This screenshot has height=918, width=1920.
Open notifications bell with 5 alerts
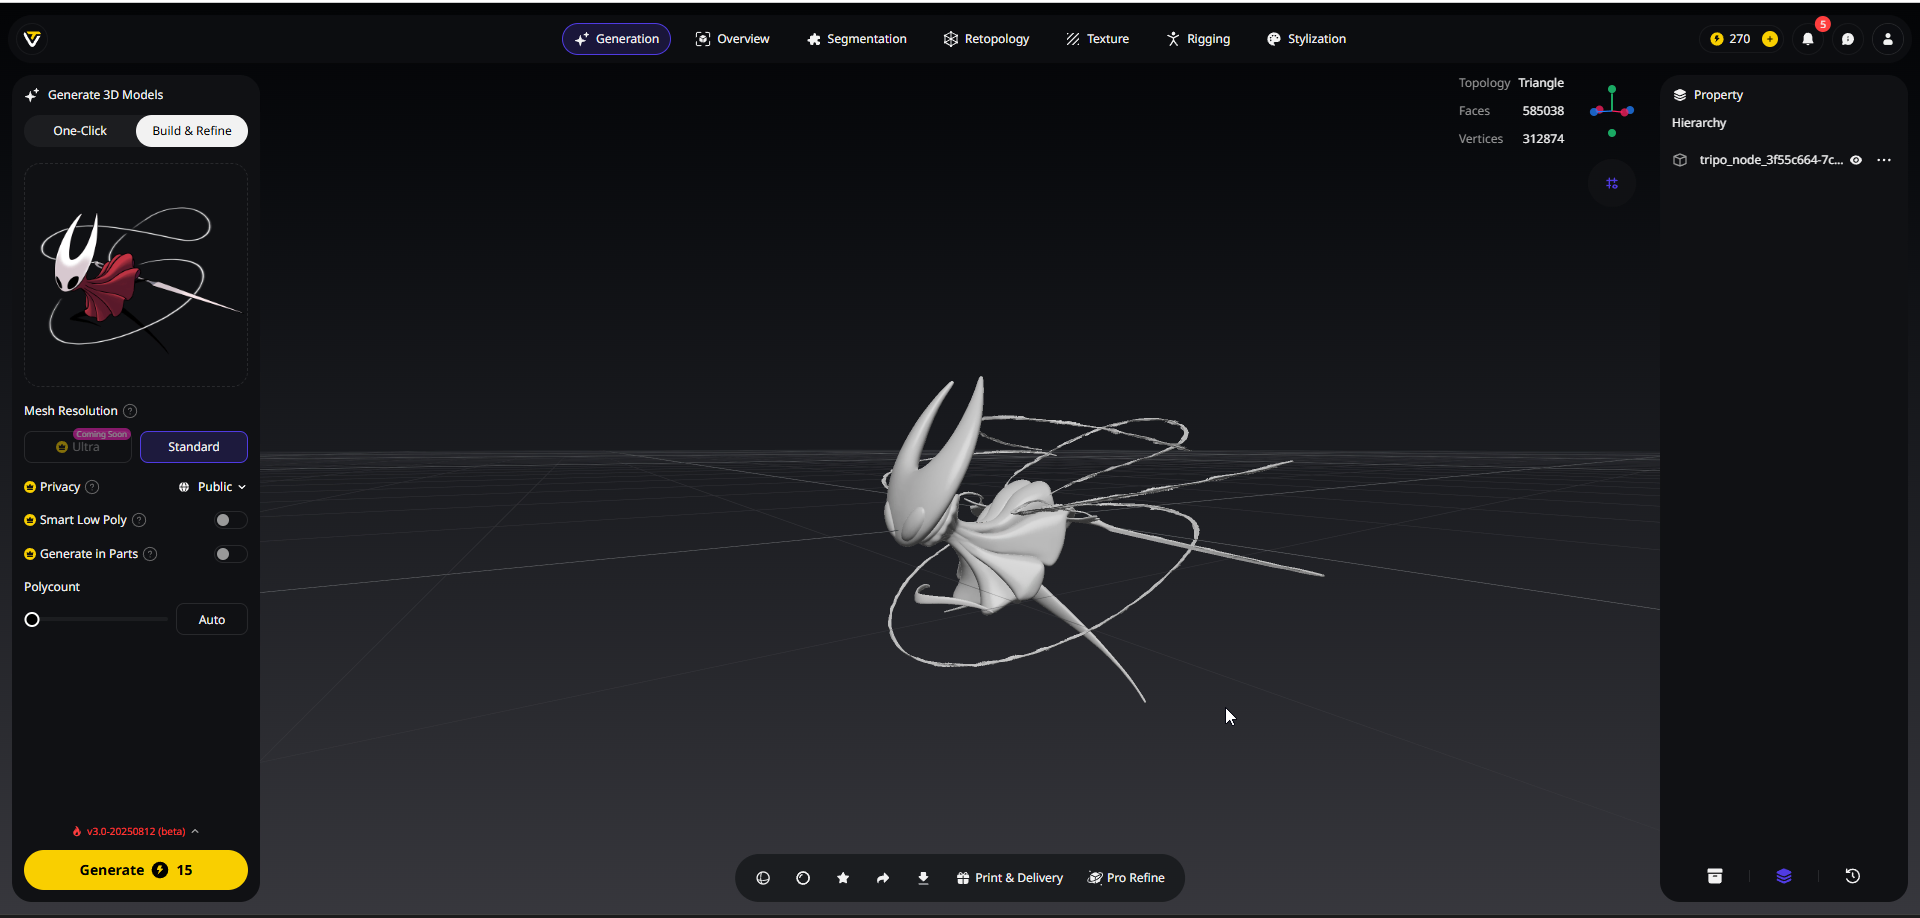coord(1808,39)
